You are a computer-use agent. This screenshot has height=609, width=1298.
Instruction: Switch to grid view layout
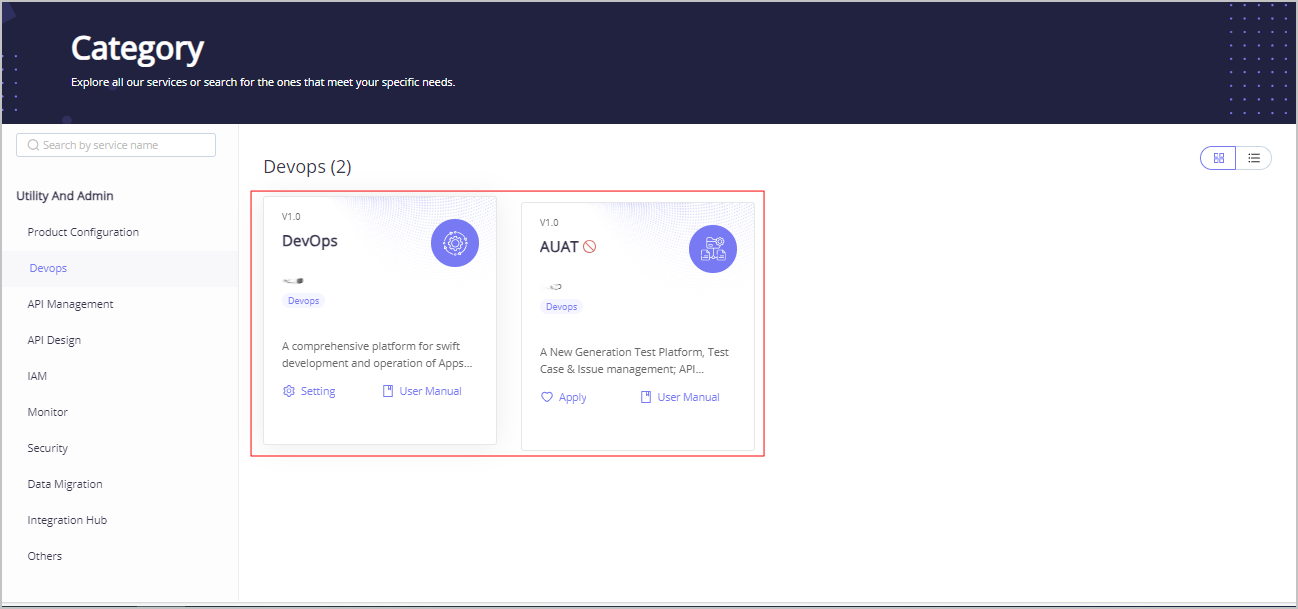click(1218, 158)
